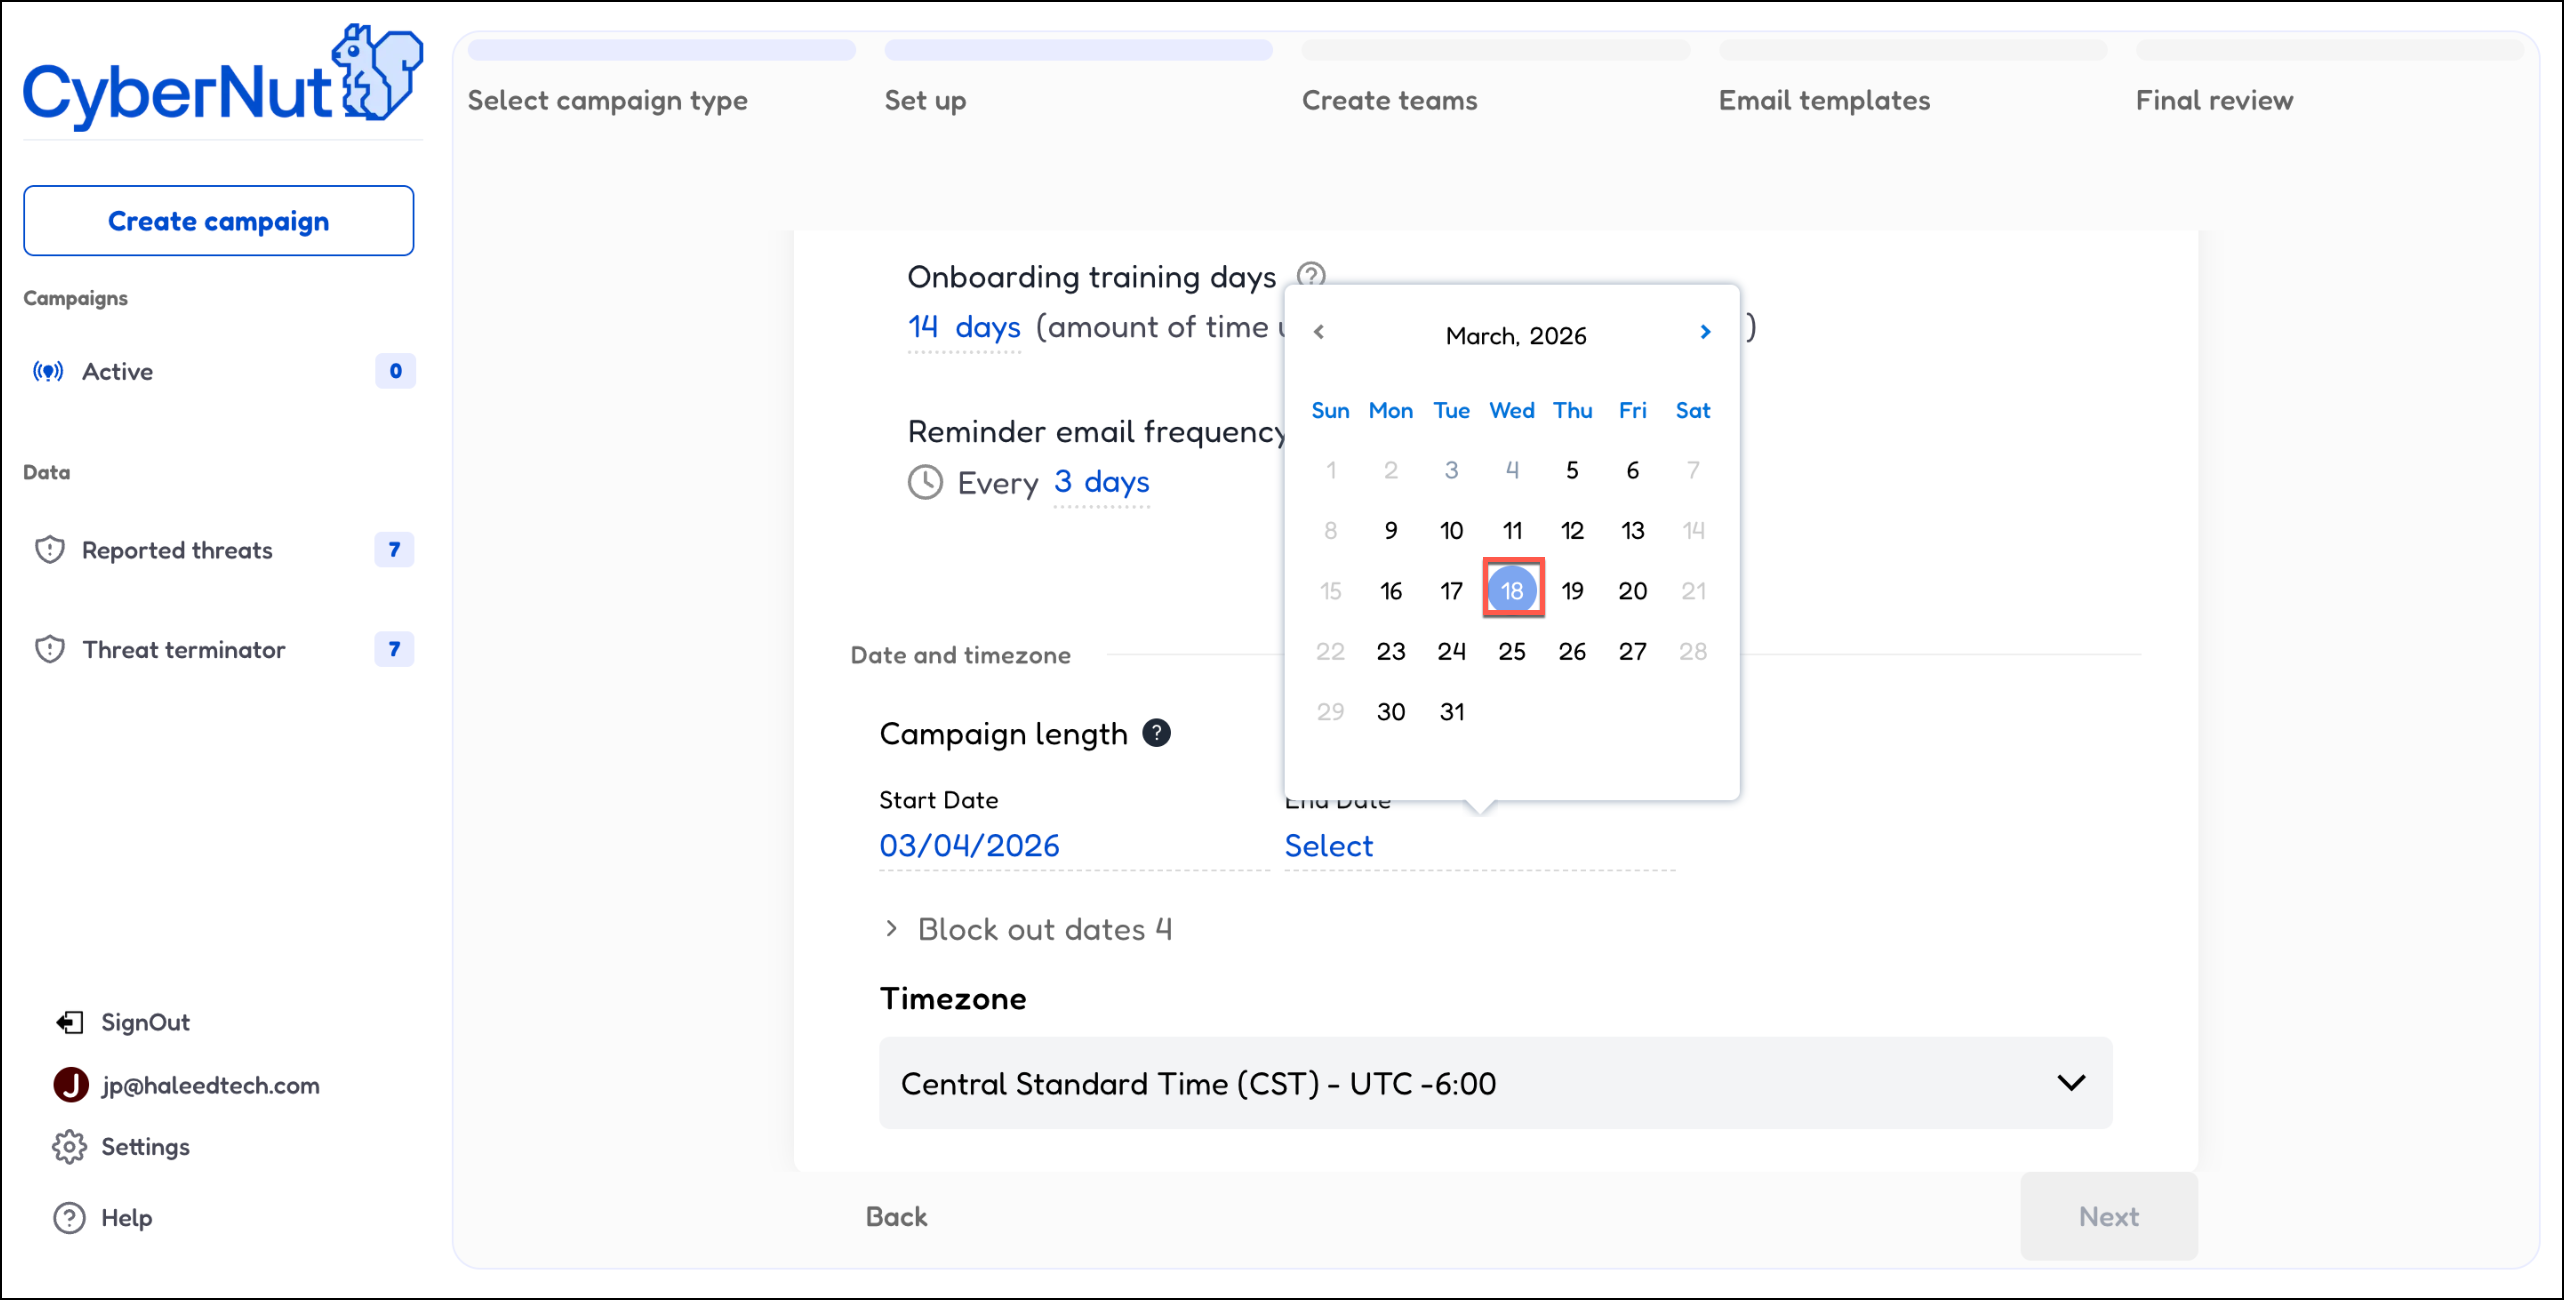
Task: Click the Threat terminator shield icon
Action: (x=50, y=650)
